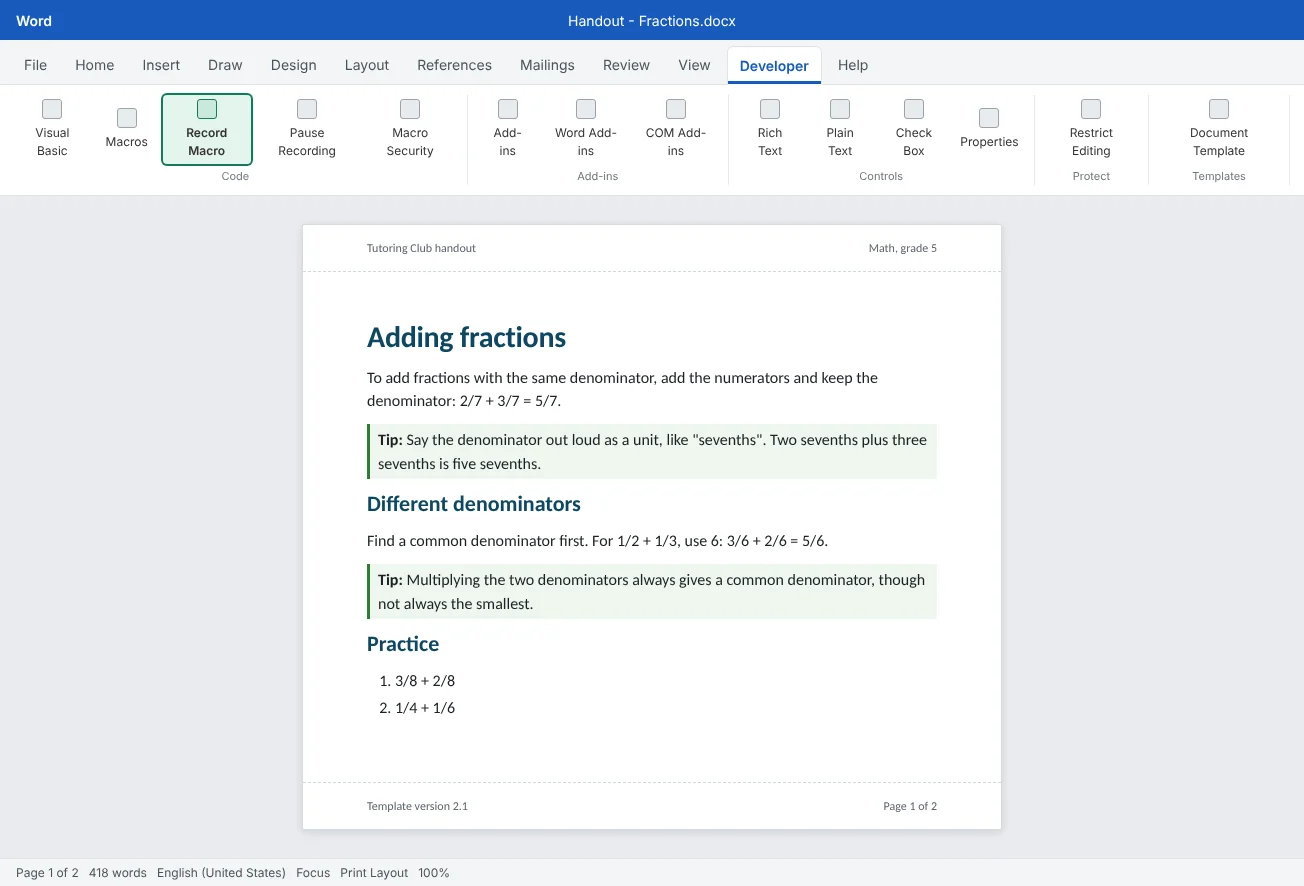Screen dimensions: 1304x886
Task: Click the "Tutoring Club handout" header text
Action: point(421,248)
